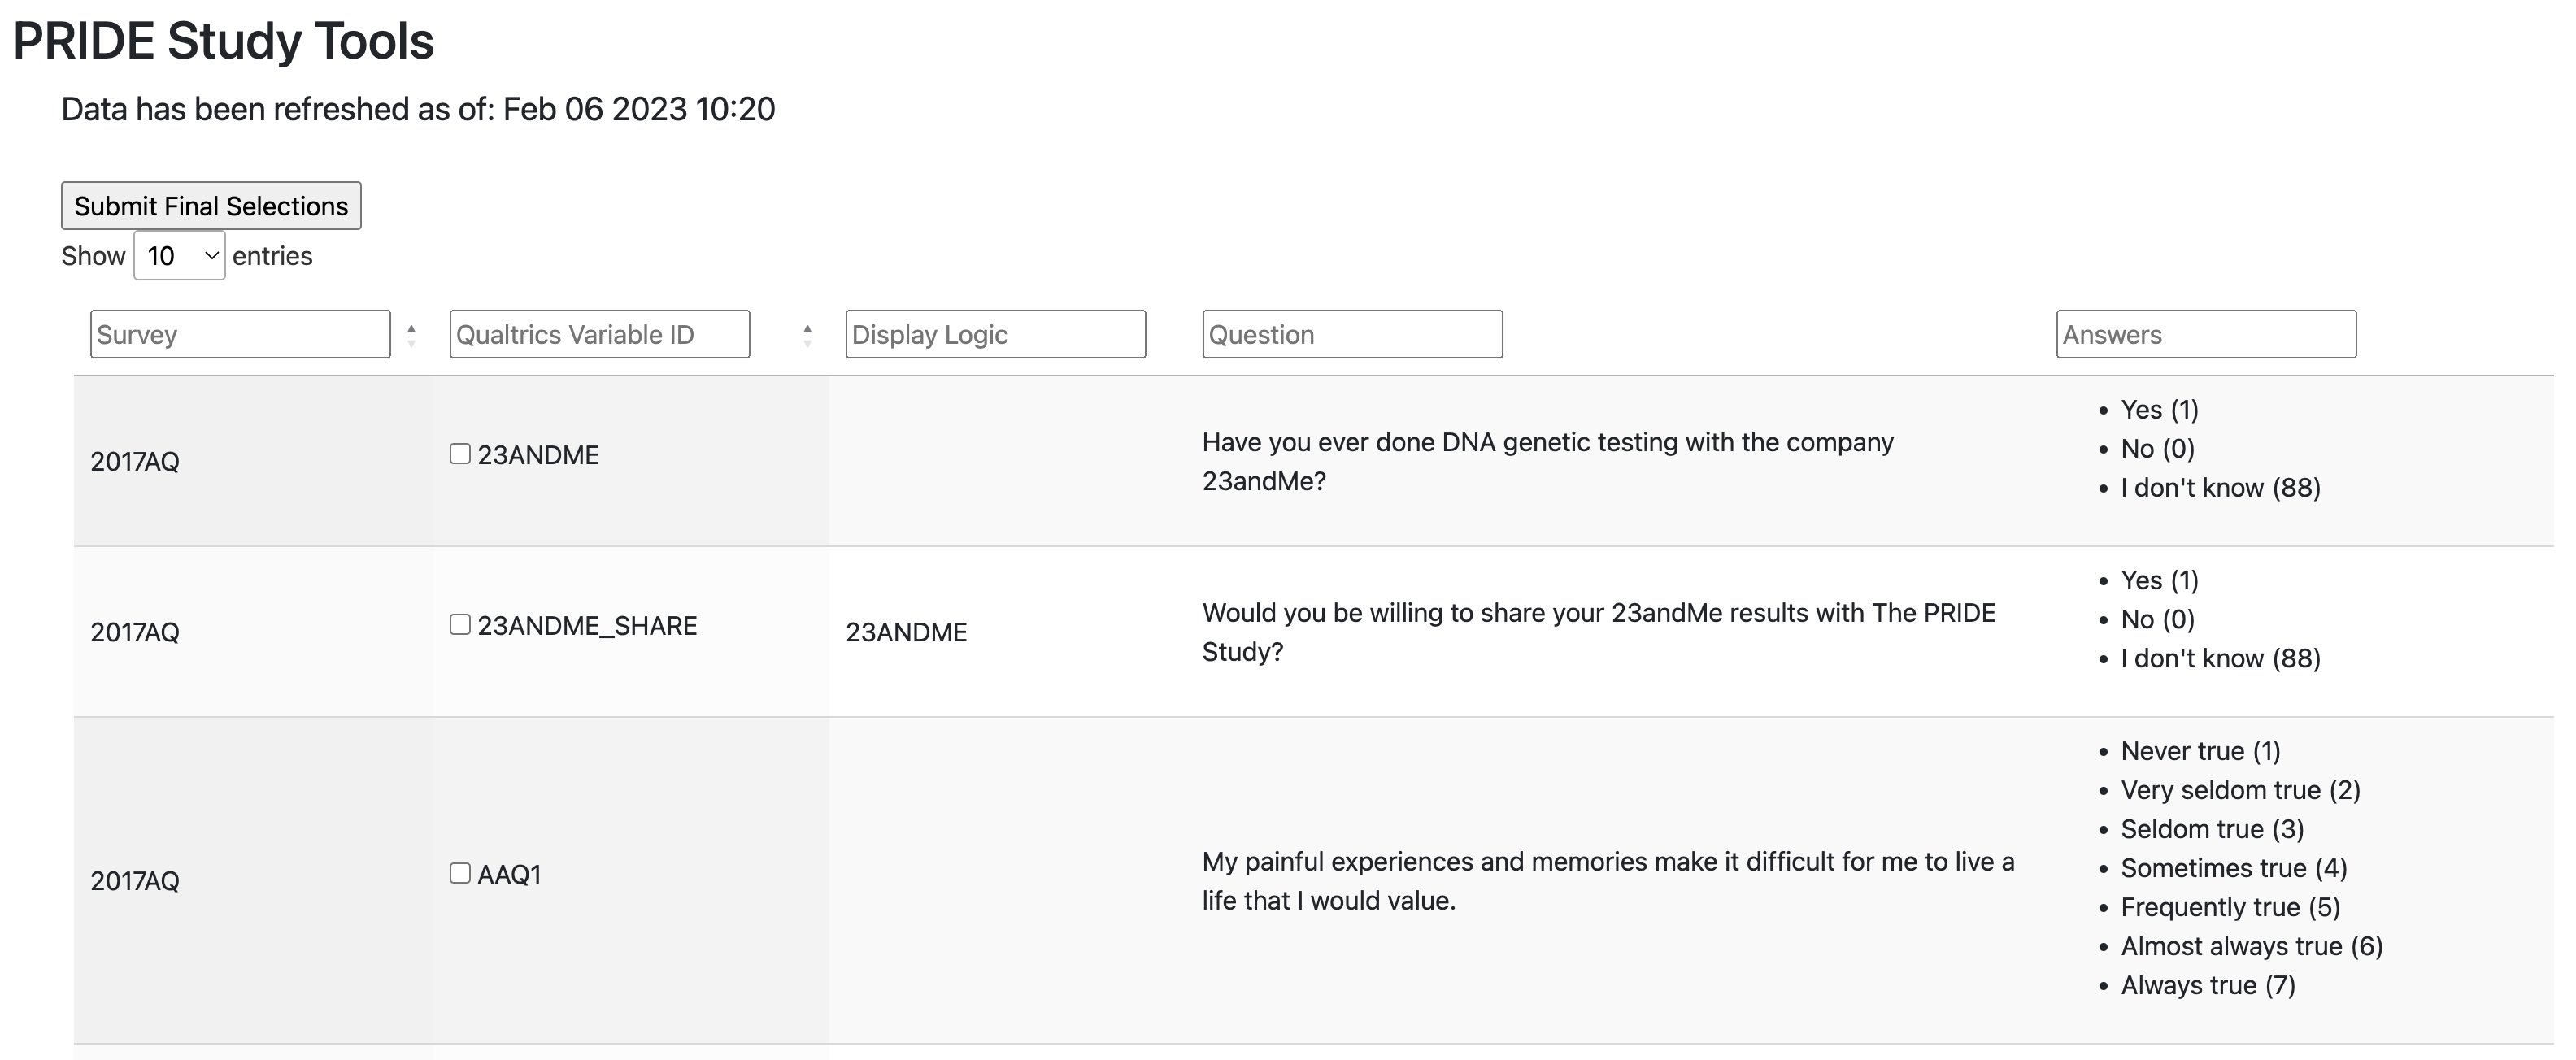Click 'Frequently true (5)' answer
Viewport: 2576px width, 1060px height.
tap(2230, 907)
